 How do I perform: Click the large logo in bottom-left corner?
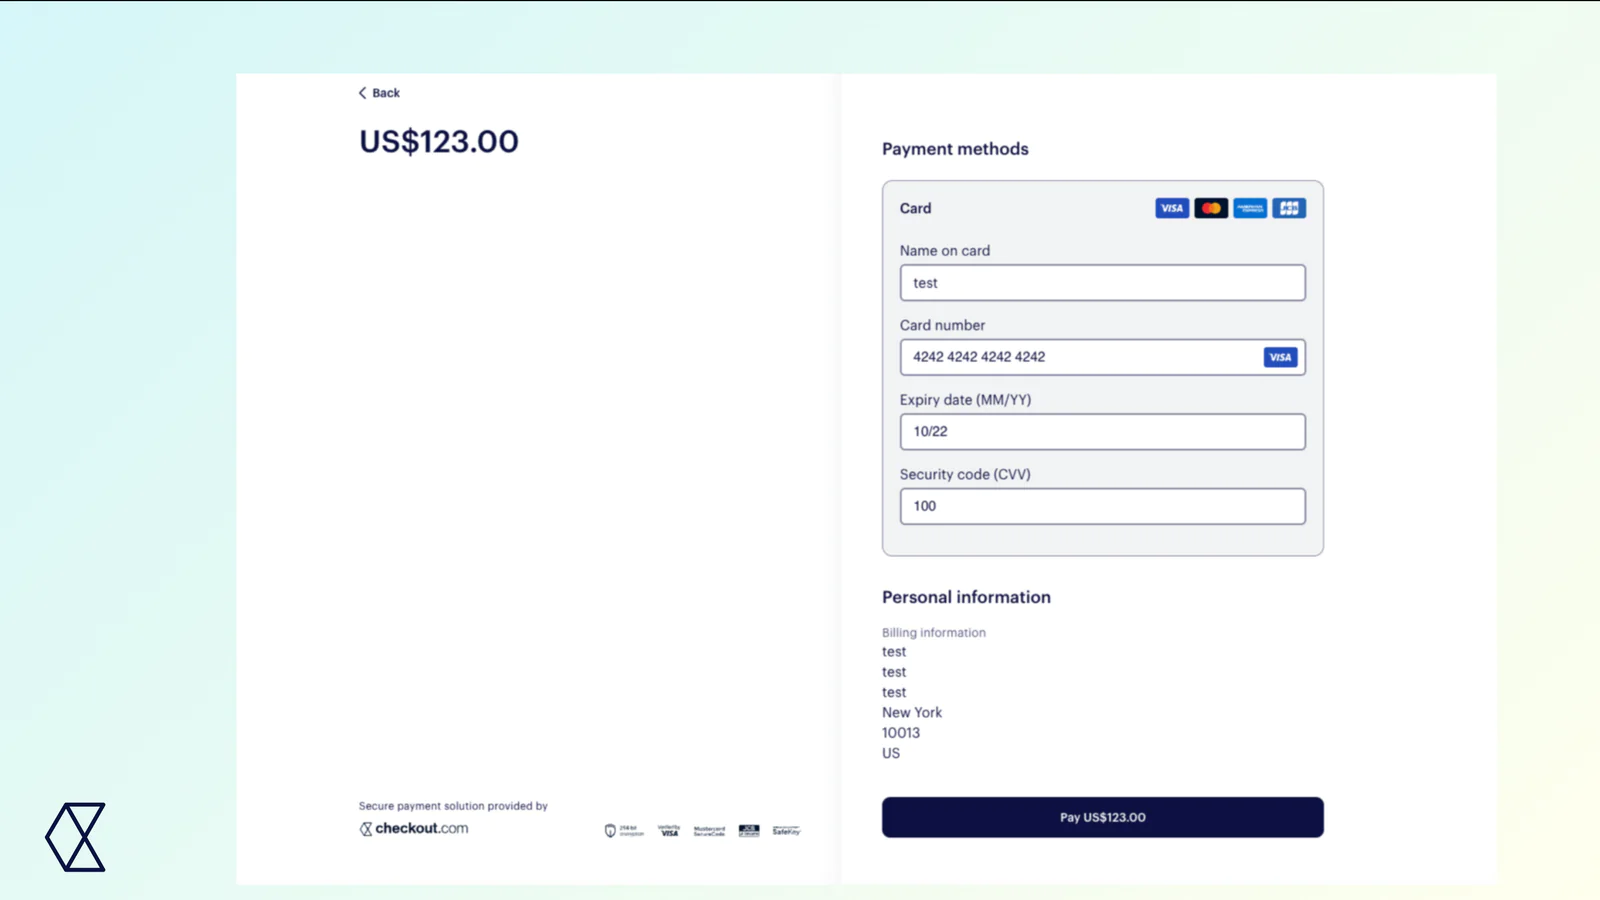point(76,837)
